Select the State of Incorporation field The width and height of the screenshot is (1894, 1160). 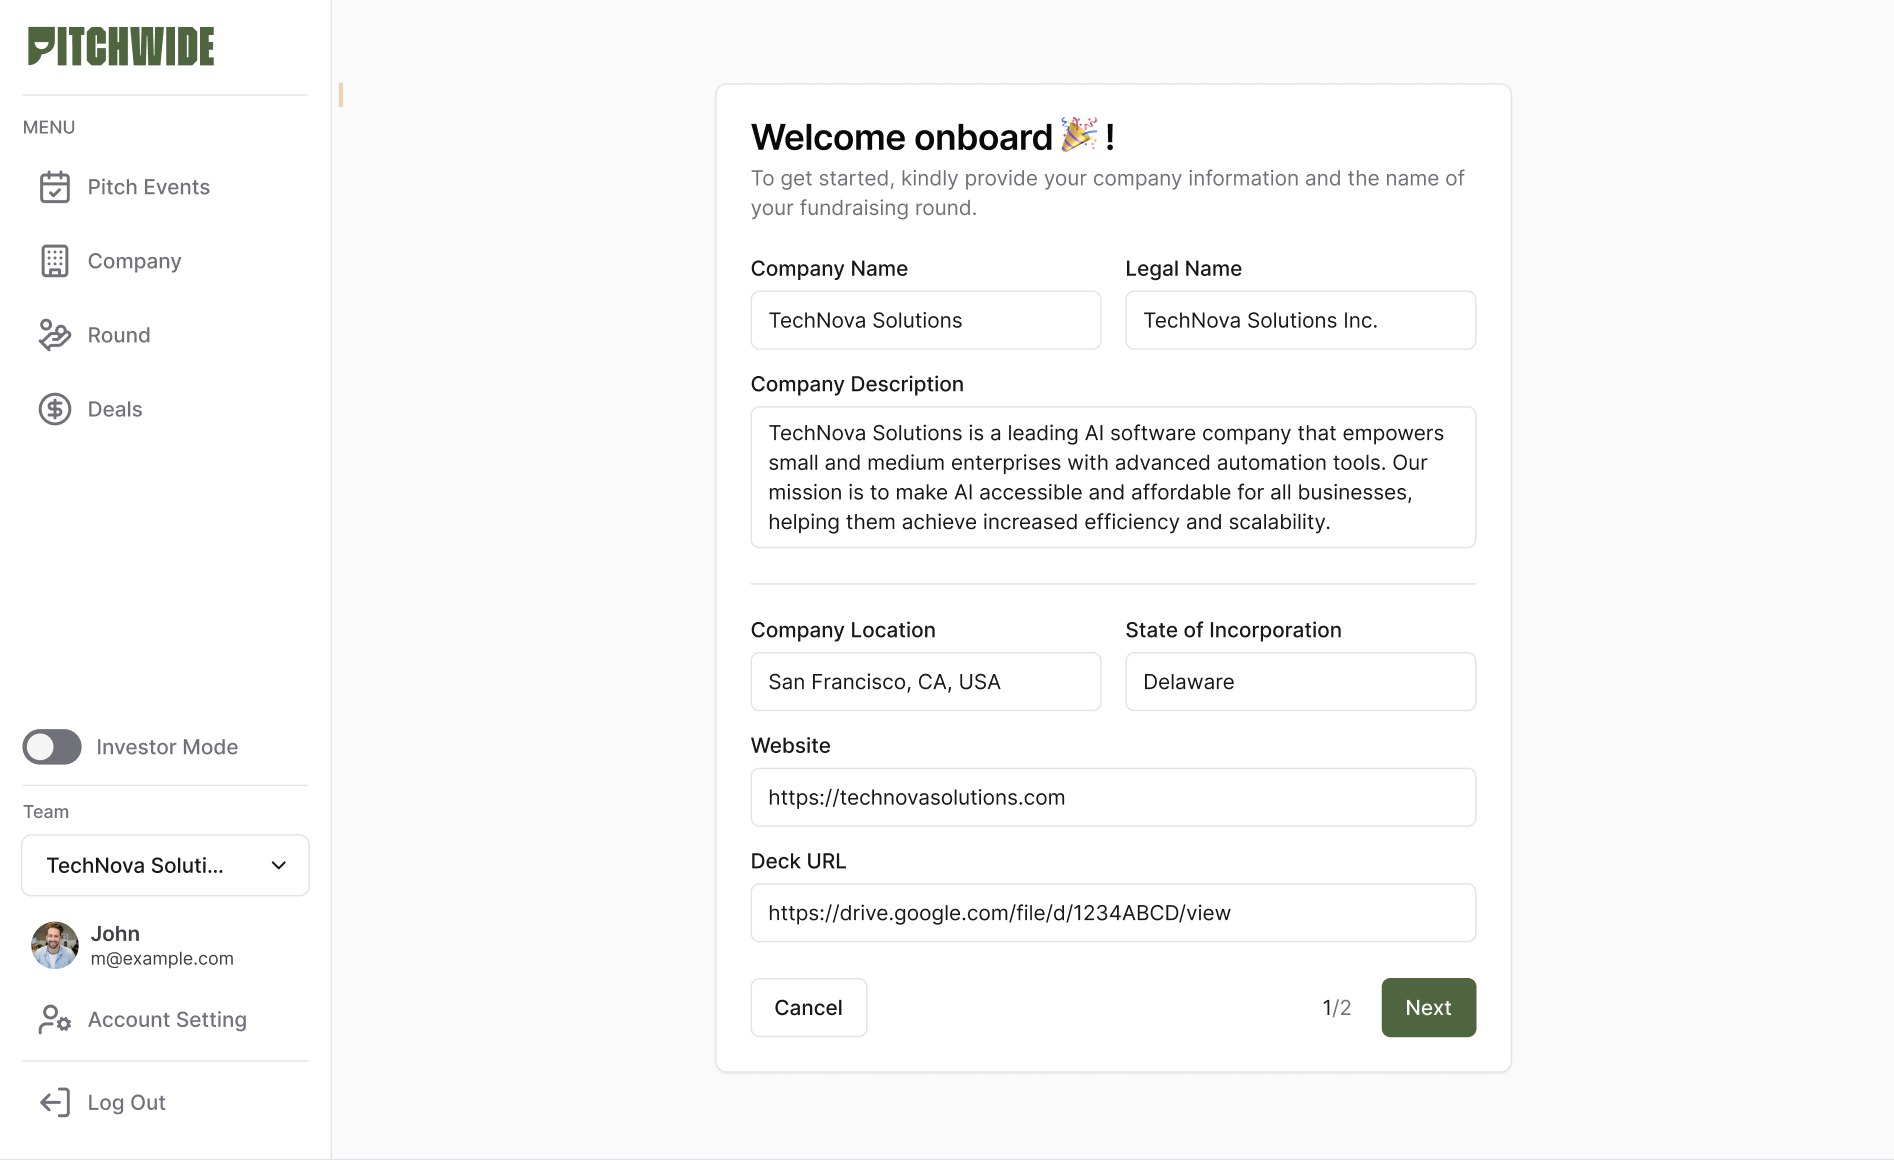[x=1300, y=682]
